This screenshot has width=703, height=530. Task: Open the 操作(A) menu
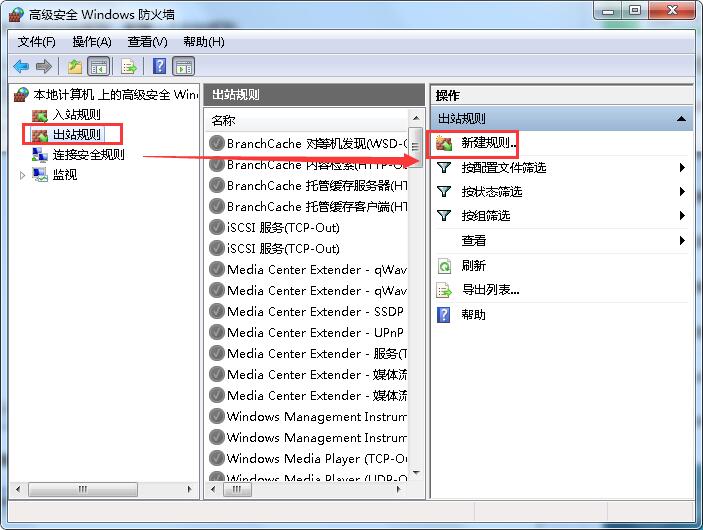pyautogui.click(x=92, y=42)
